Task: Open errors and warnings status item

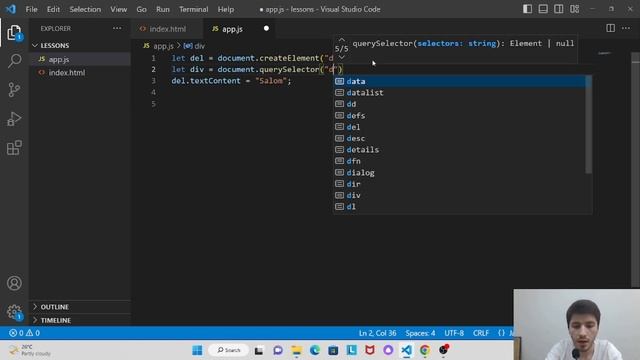Action: tap(24, 333)
